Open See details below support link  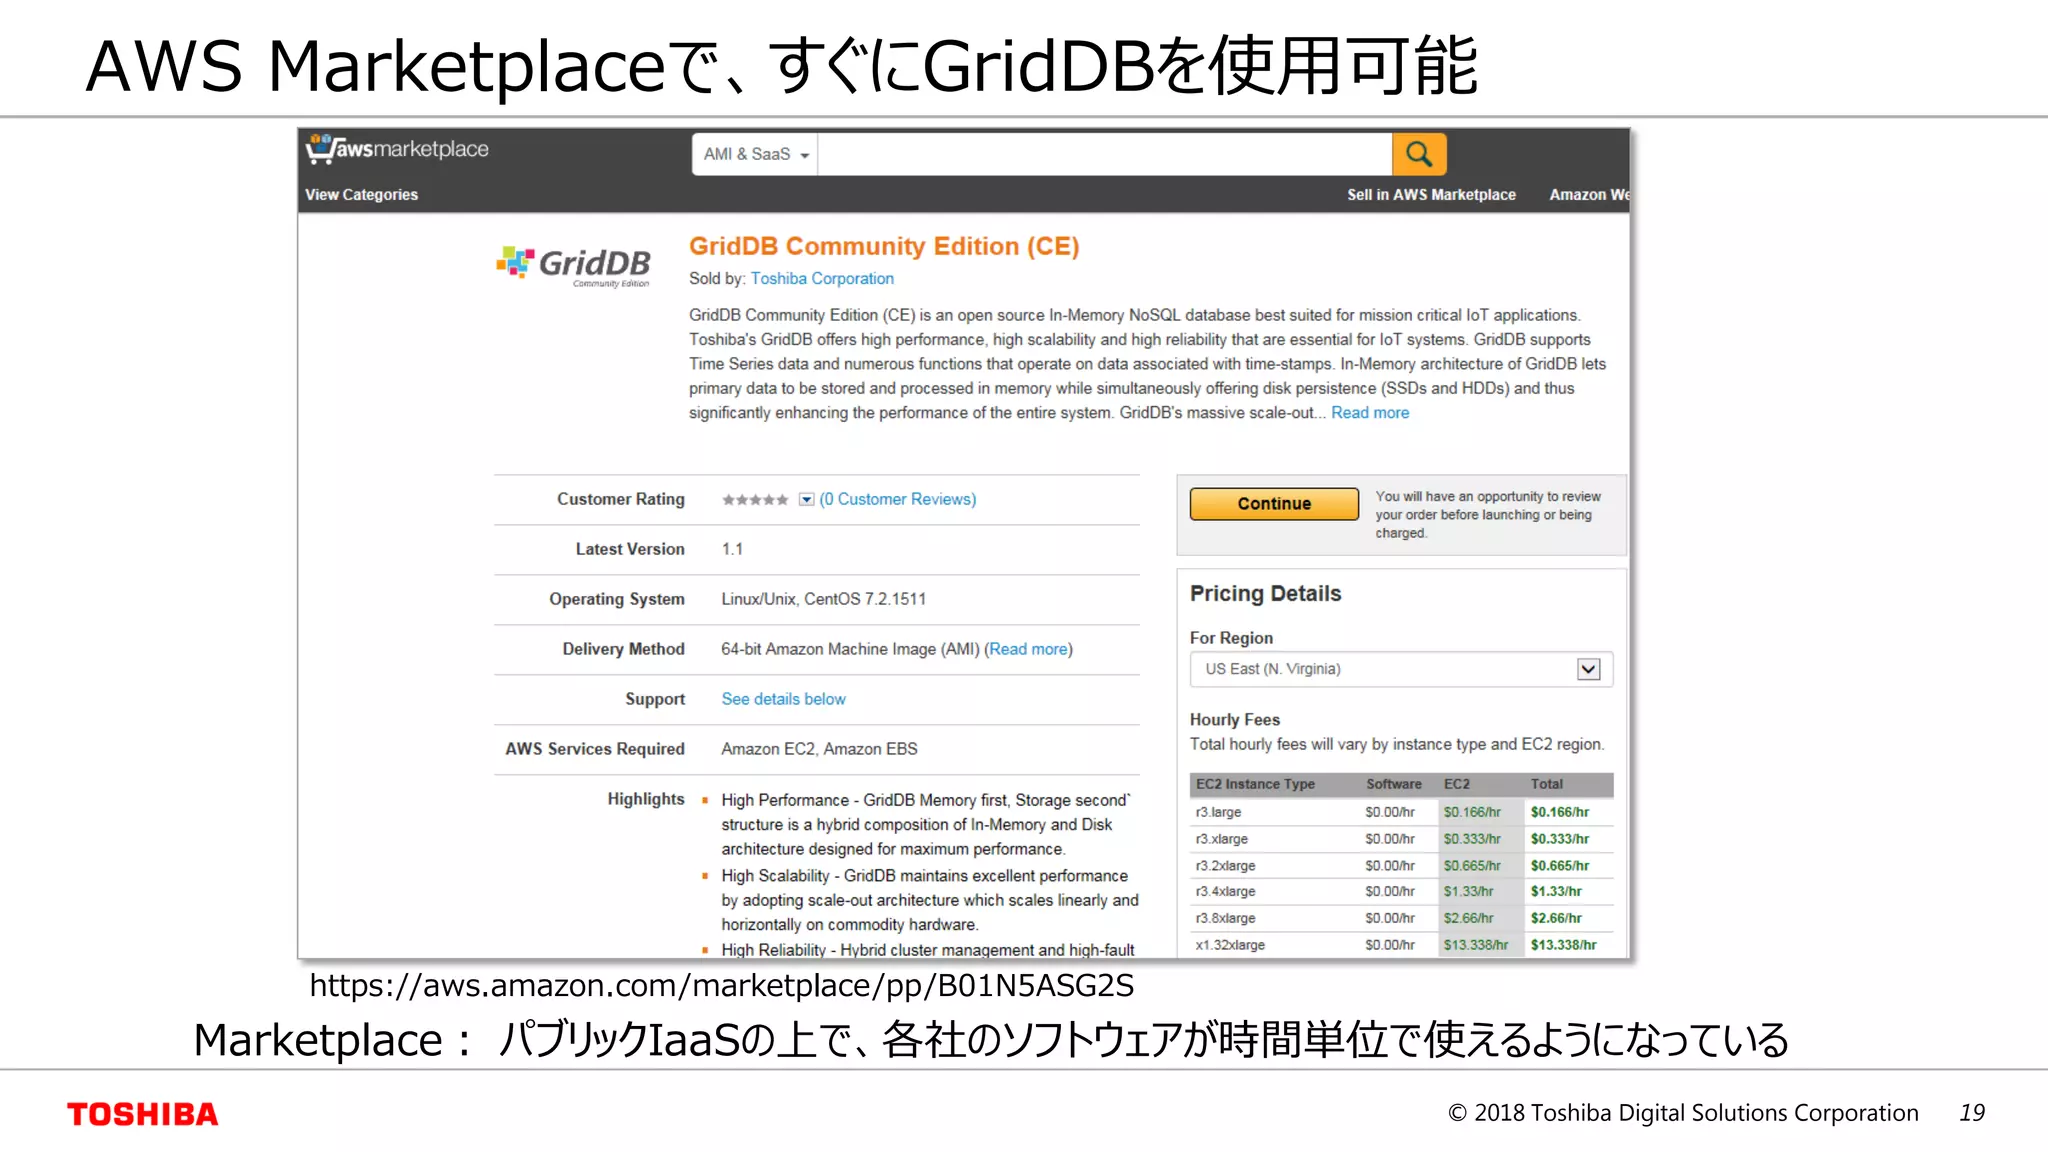tap(783, 699)
